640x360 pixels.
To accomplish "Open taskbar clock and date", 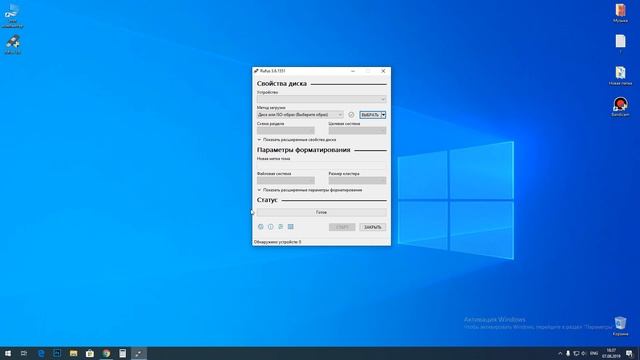I will [611, 353].
